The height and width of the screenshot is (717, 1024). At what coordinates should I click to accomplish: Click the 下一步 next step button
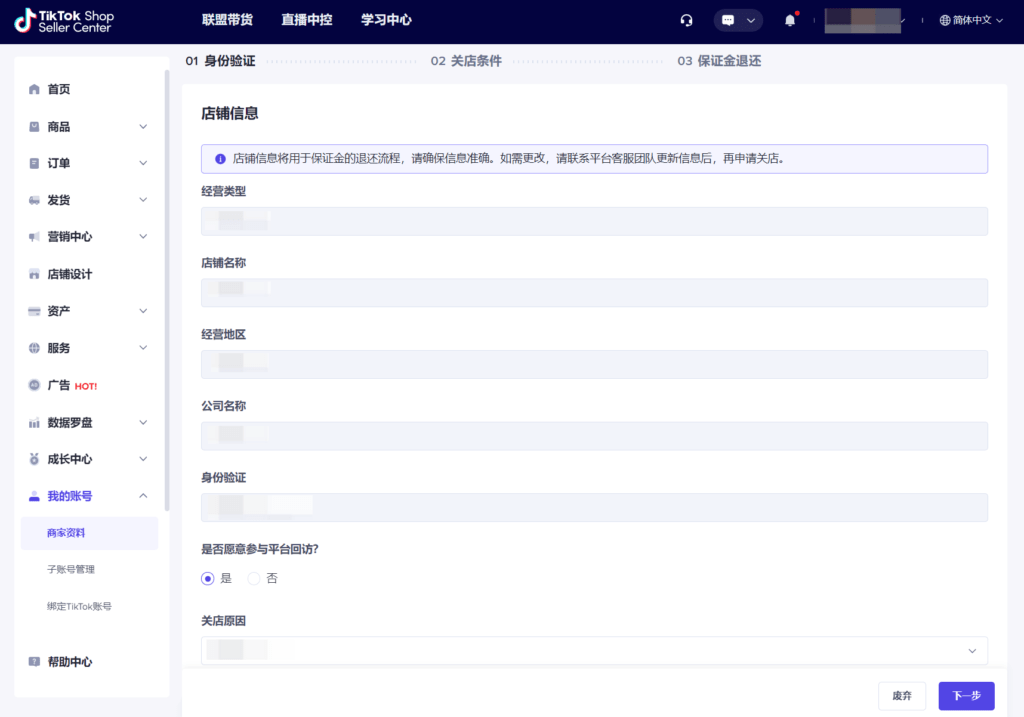[965, 695]
